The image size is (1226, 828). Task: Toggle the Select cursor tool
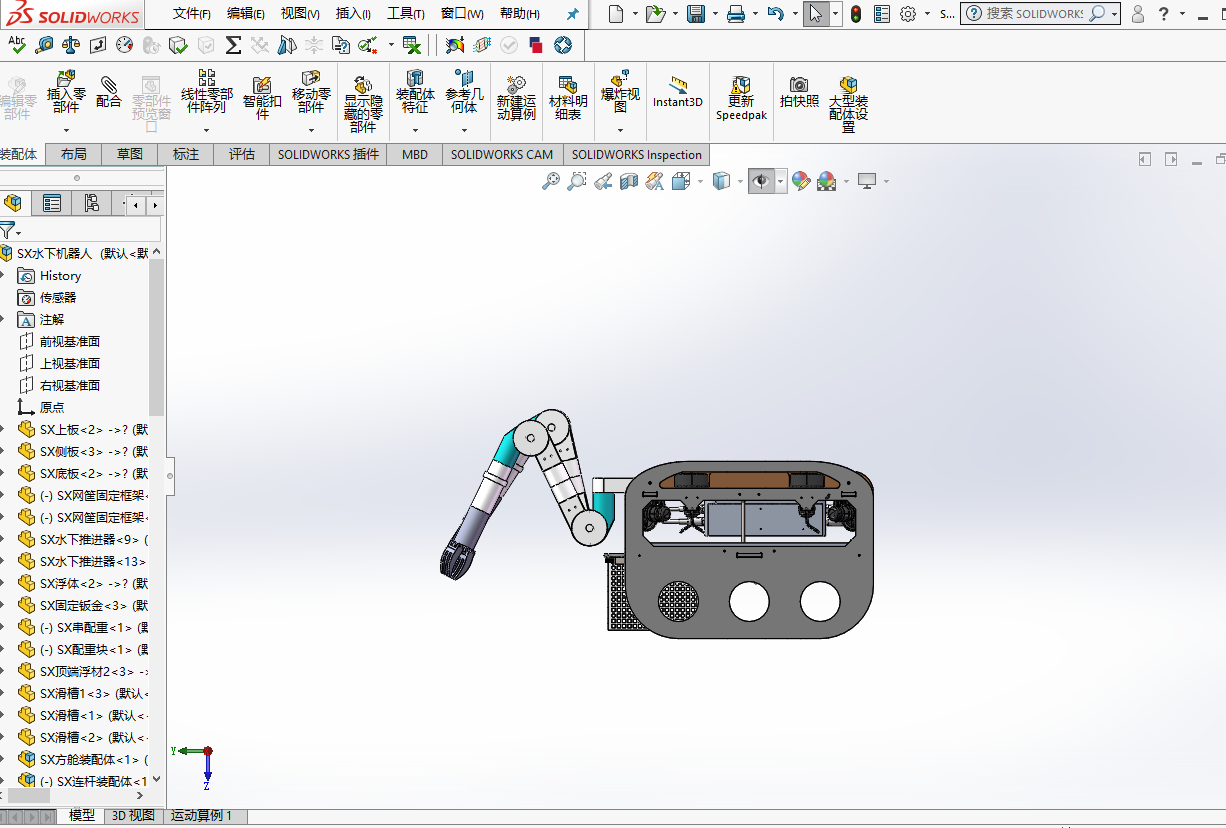click(816, 14)
